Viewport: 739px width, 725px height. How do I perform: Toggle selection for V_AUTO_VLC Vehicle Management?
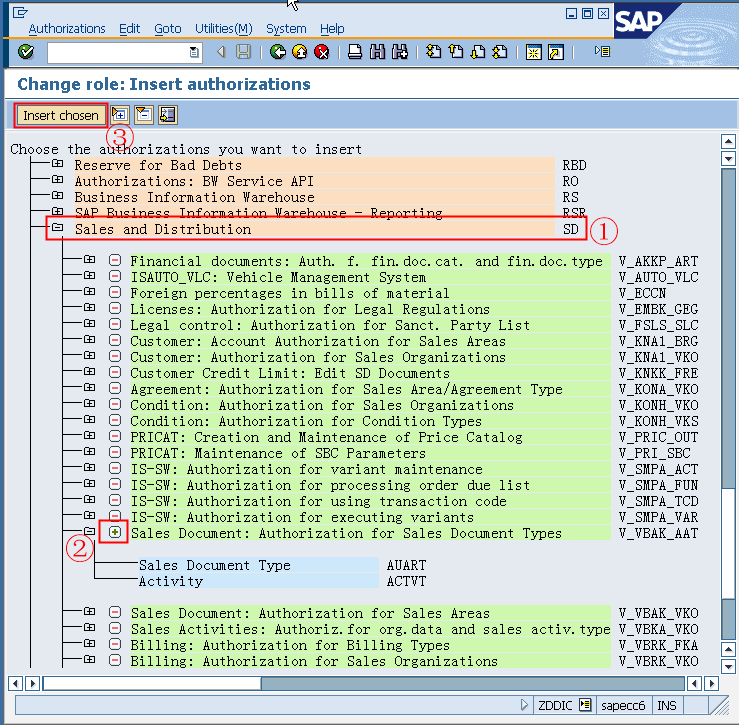tap(115, 276)
